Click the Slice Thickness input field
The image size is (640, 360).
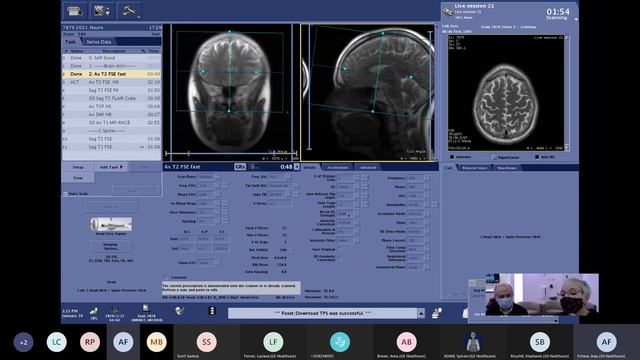(206, 212)
